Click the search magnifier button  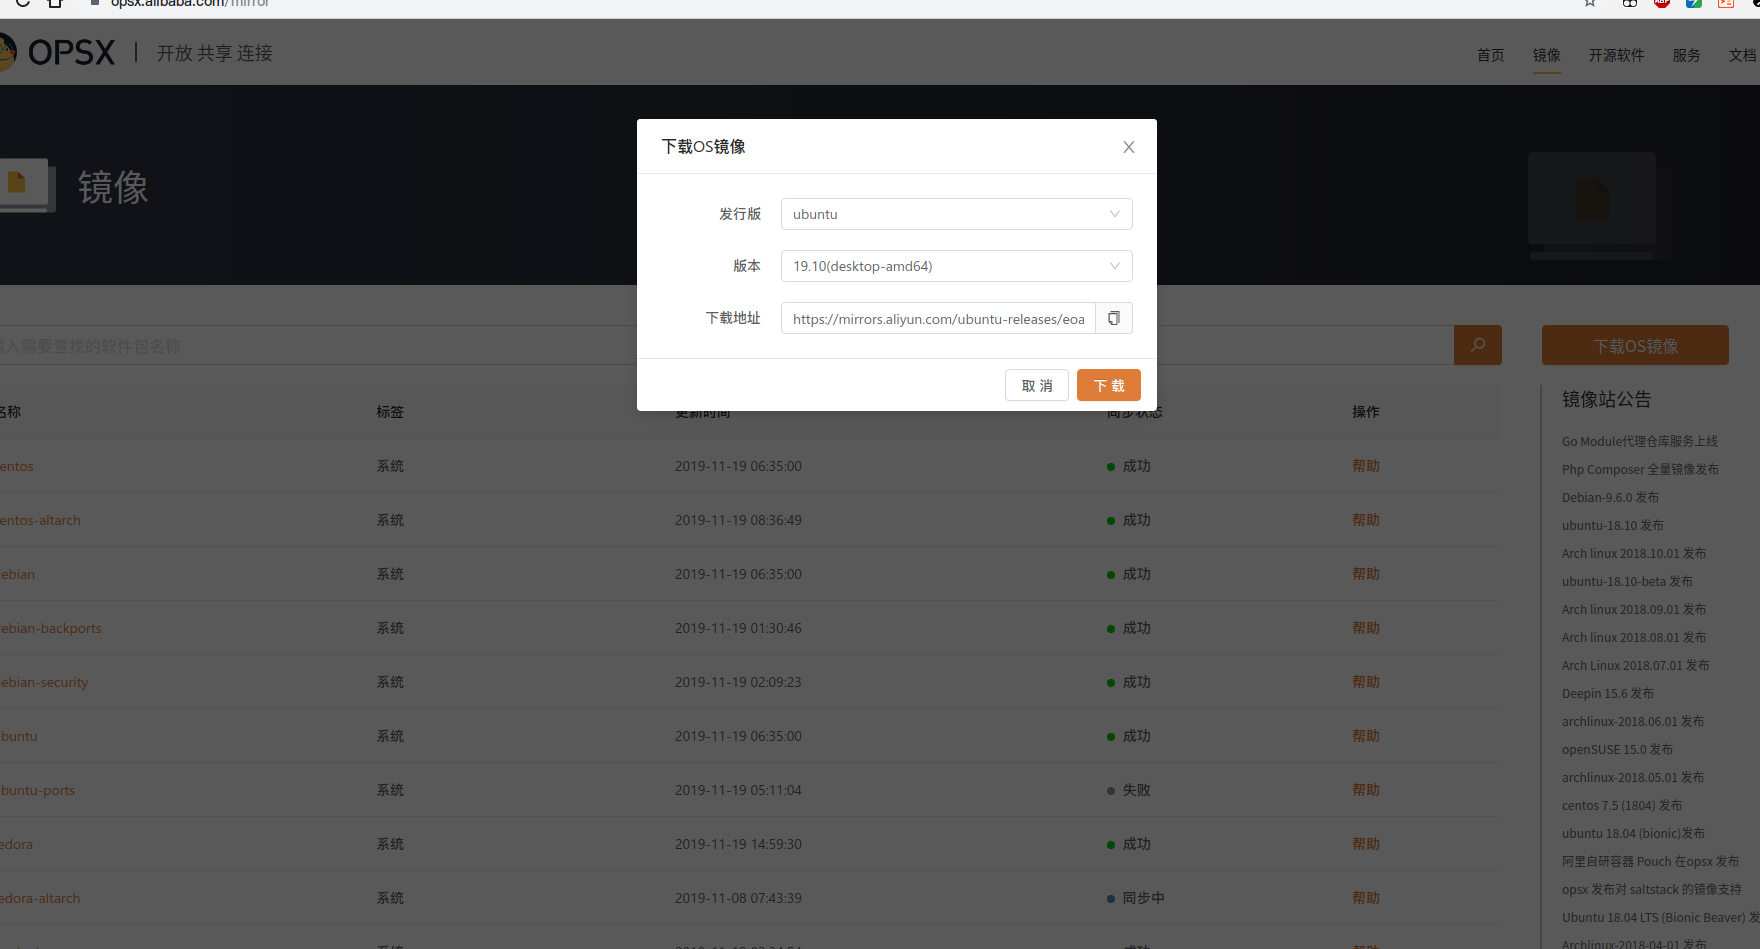pos(1478,345)
